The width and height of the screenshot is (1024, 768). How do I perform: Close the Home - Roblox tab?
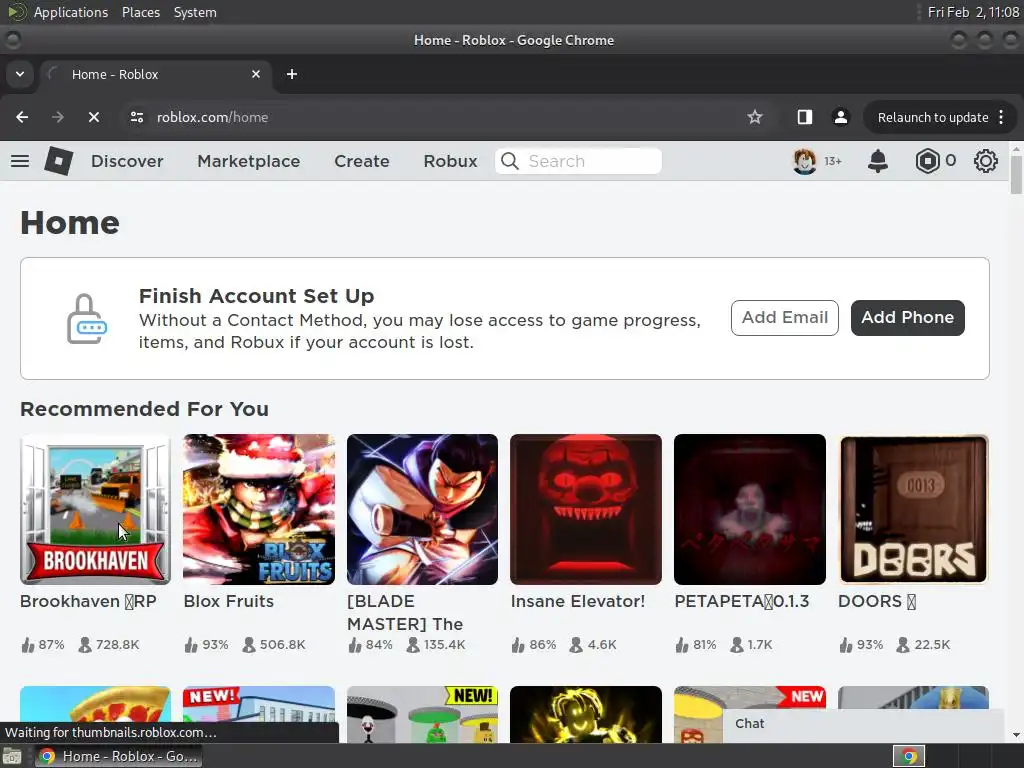[x=256, y=74]
